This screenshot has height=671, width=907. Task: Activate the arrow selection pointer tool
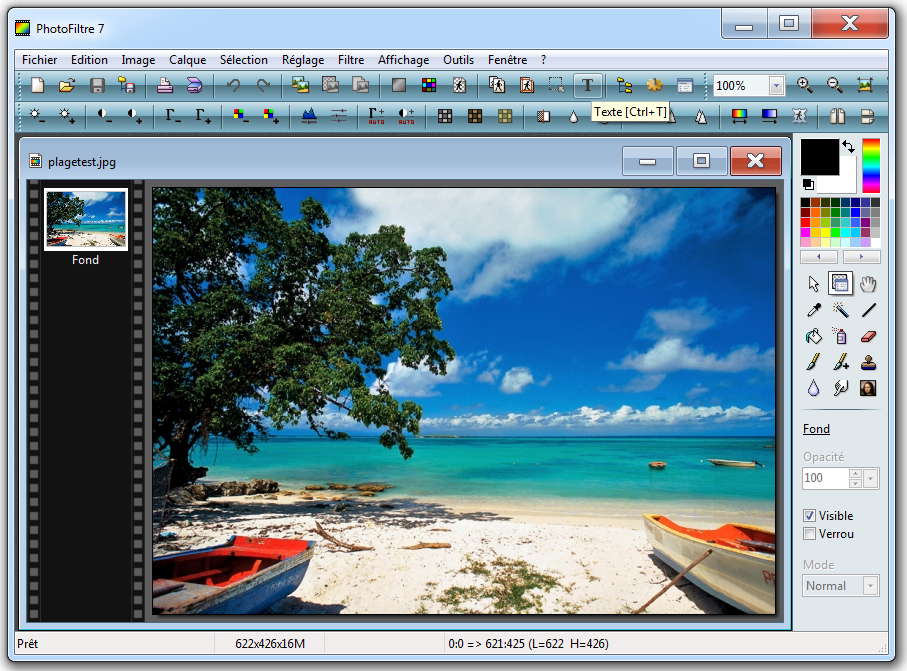[x=814, y=284]
